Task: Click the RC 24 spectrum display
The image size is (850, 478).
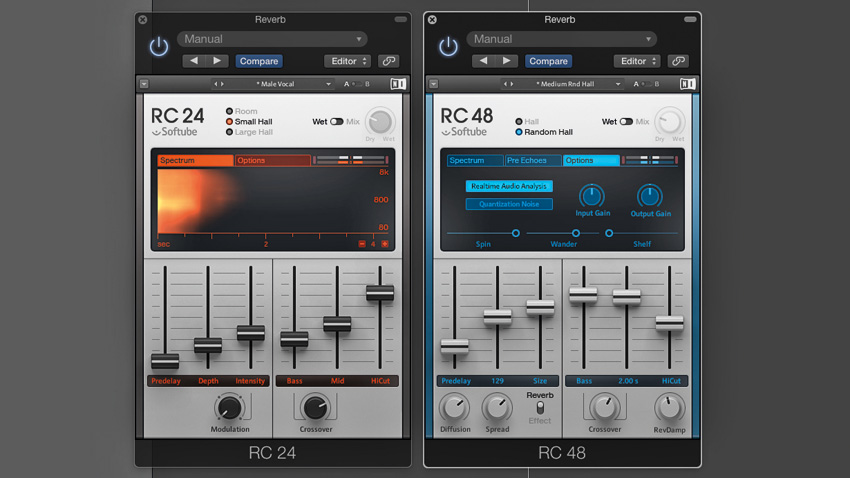Action: (273, 201)
